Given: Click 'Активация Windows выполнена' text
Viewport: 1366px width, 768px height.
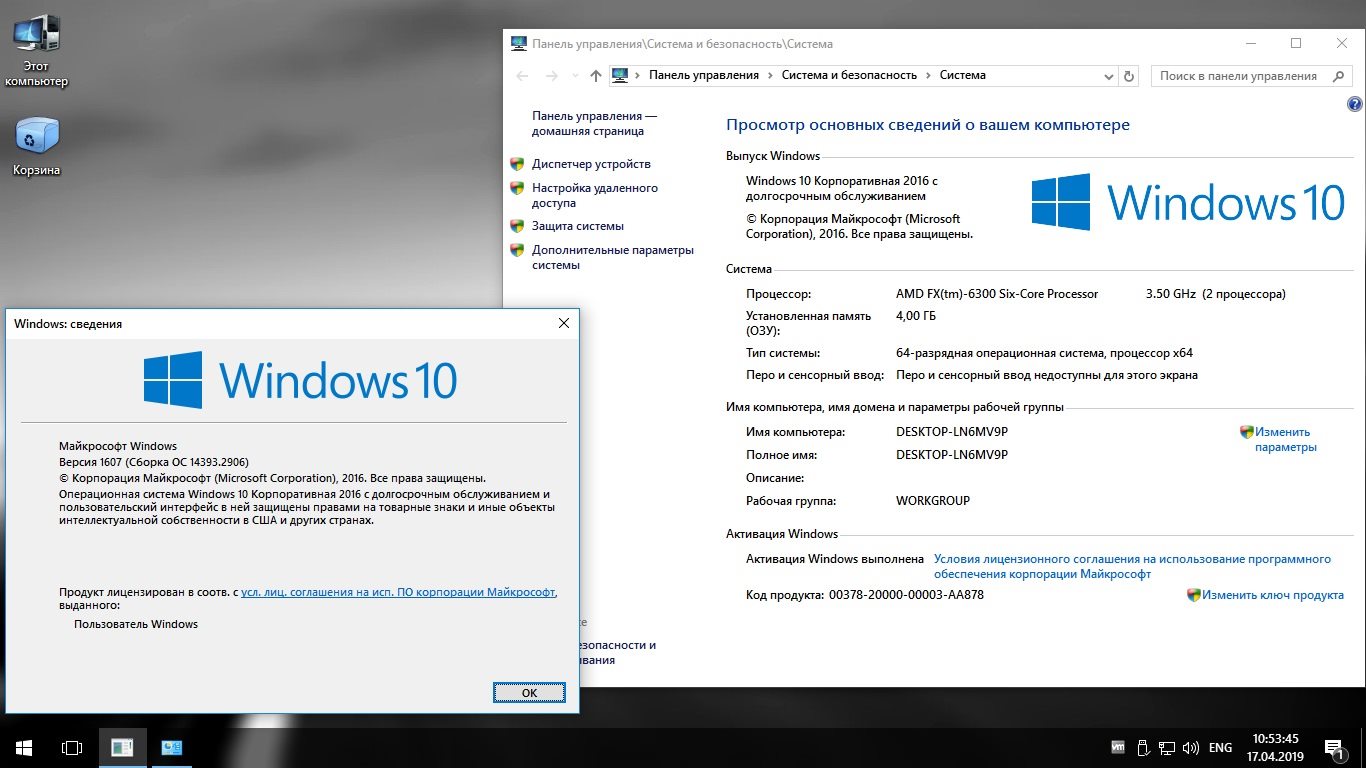Looking at the screenshot, I should [834, 559].
